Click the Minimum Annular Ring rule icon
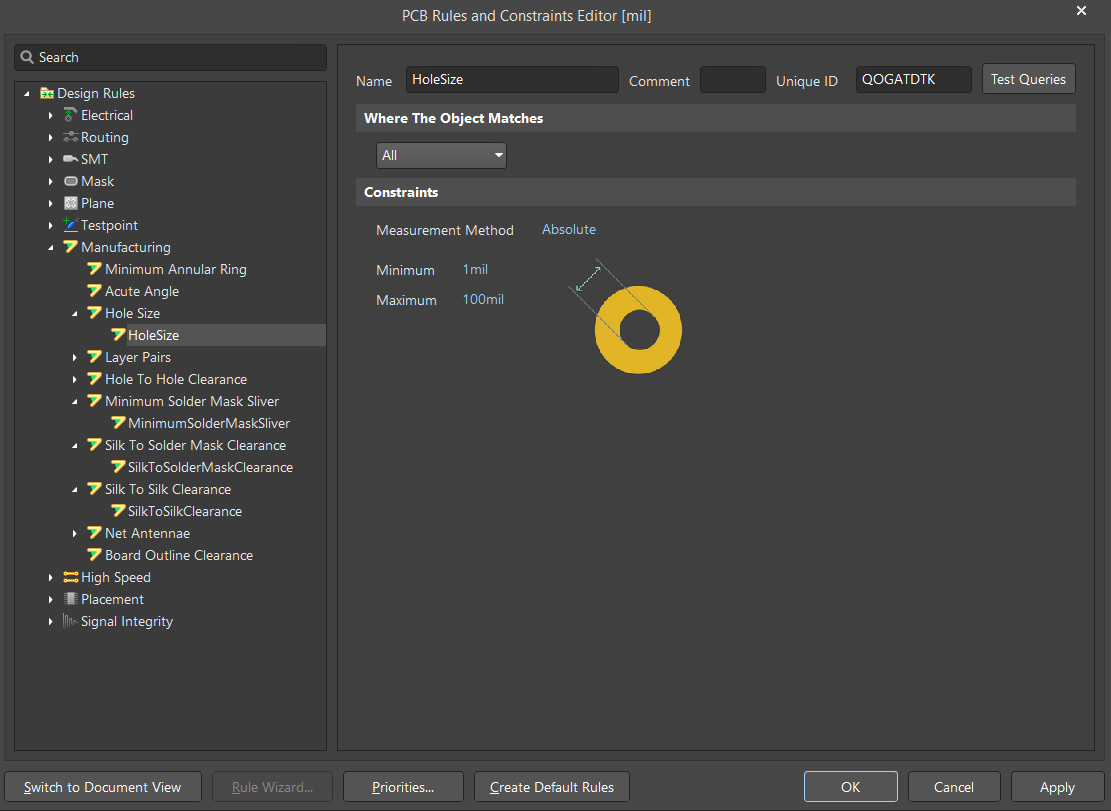Viewport: 1111px width, 811px height. tap(94, 269)
